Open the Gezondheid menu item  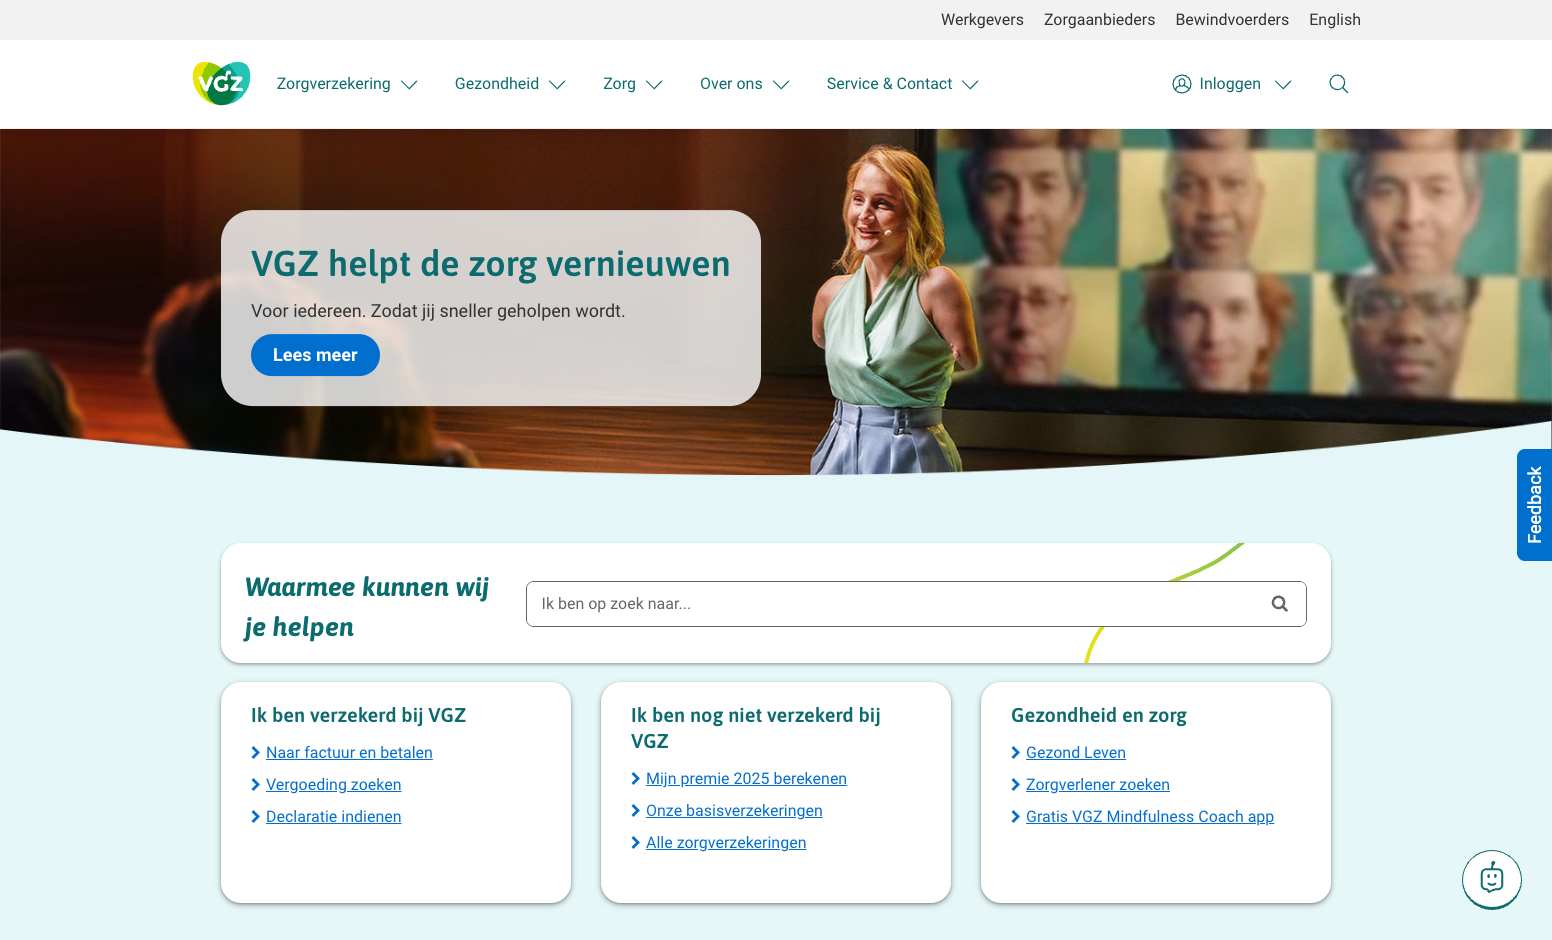pyautogui.click(x=497, y=84)
